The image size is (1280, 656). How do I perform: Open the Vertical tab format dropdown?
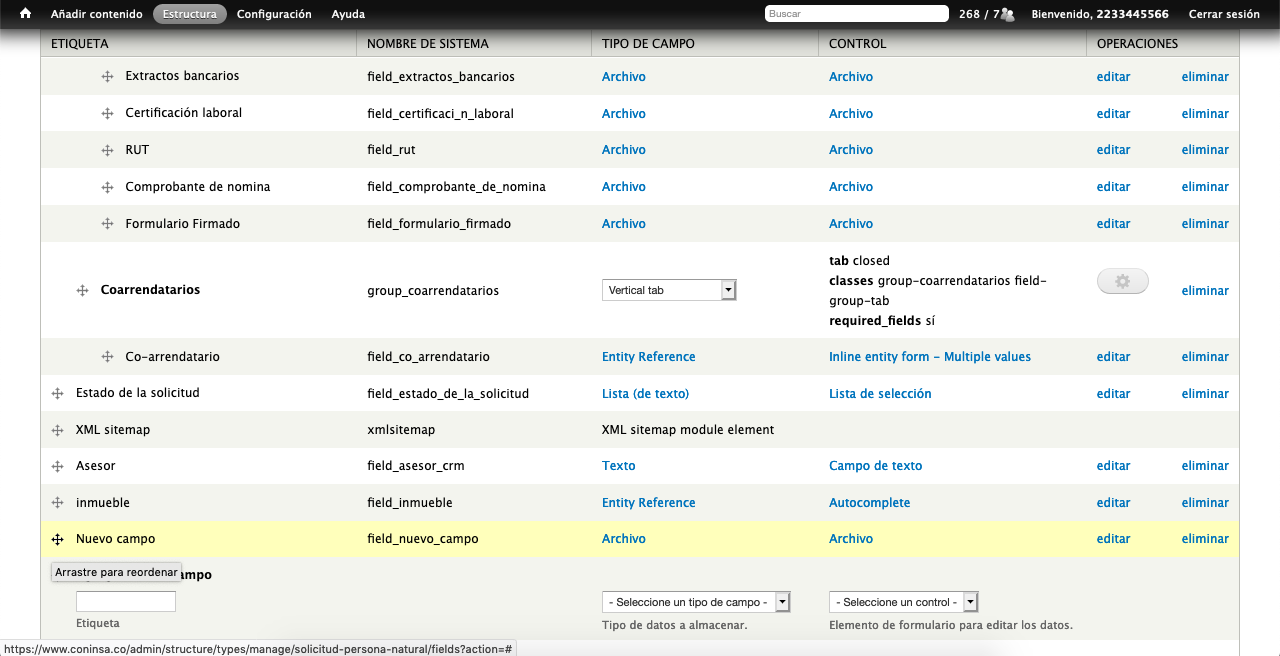669,290
